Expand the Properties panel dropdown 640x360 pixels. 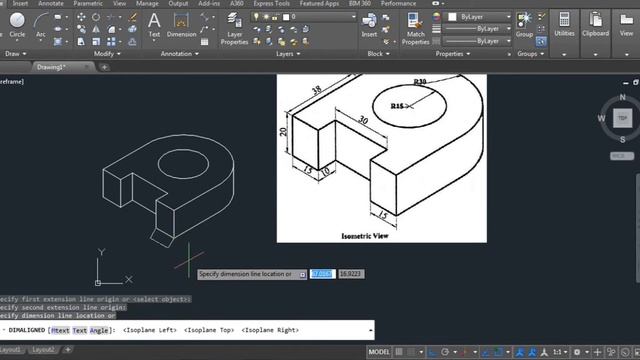(453, 54)
